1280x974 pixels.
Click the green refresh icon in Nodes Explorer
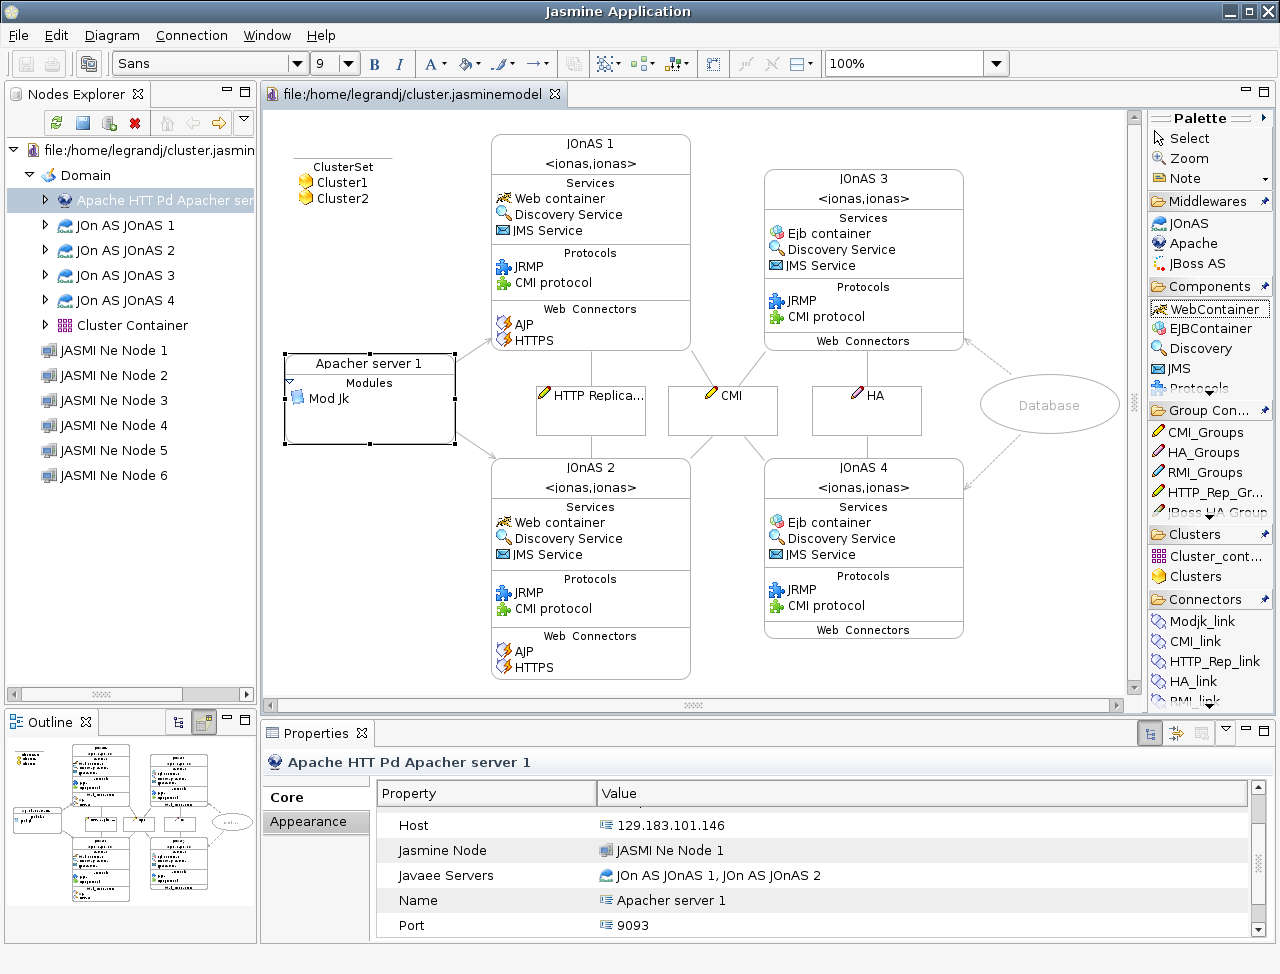click(x=56, y=123)
